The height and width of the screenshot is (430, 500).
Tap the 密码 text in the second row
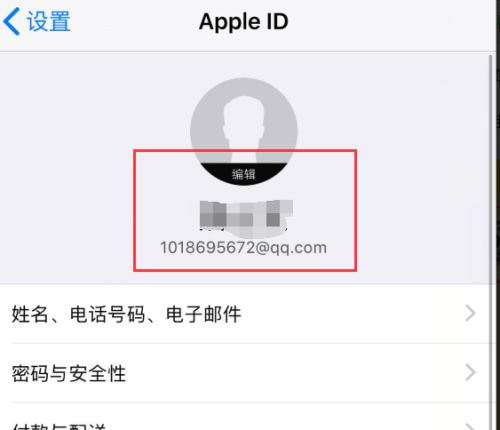pos(30,373)
